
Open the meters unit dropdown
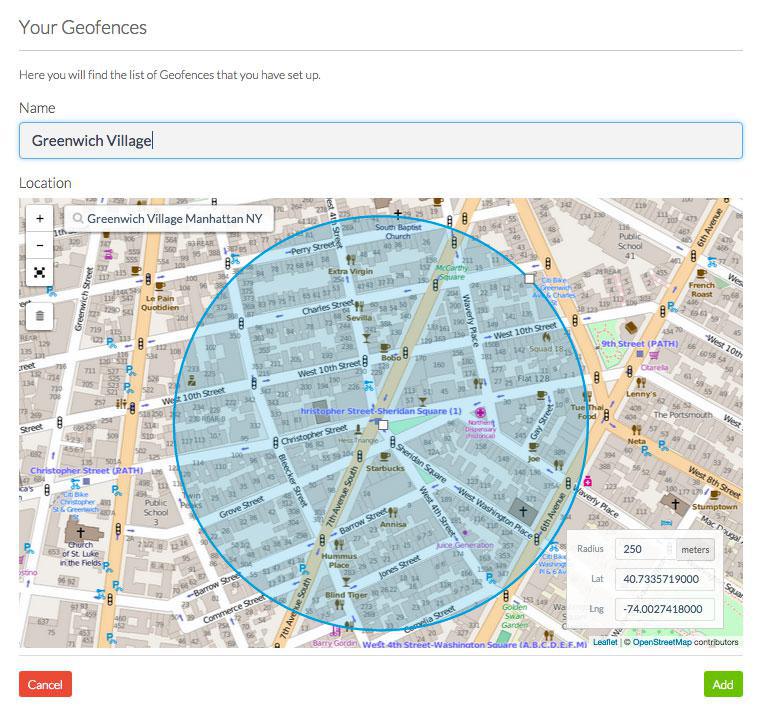(x=694, y=549)
